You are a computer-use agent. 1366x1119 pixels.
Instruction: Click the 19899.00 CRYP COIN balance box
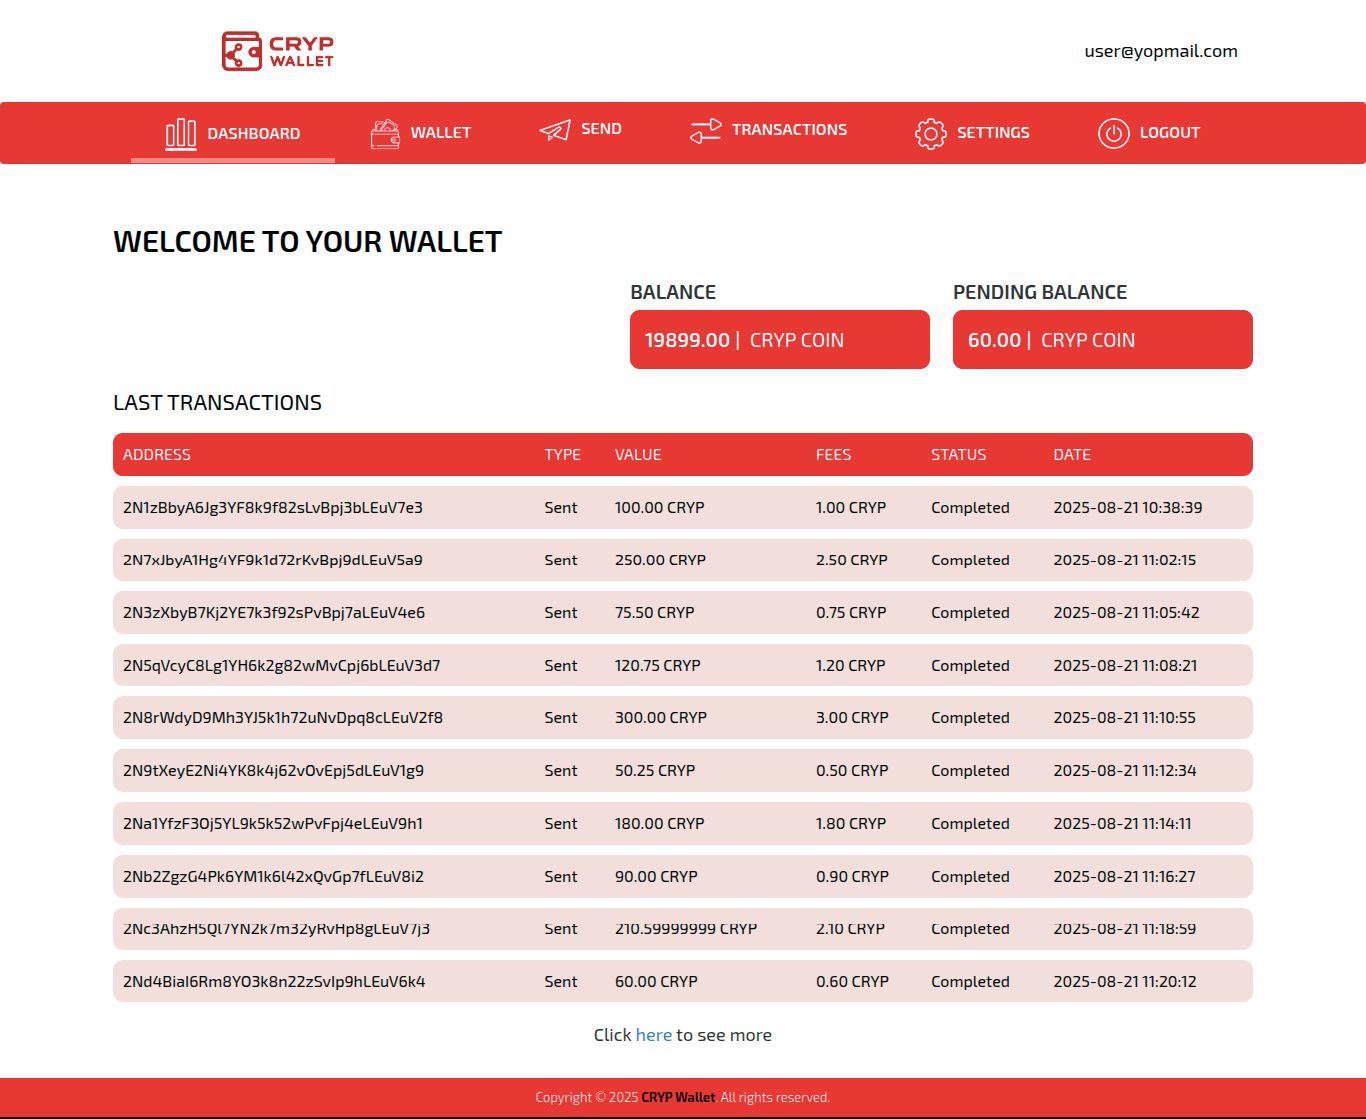(780, 340)
